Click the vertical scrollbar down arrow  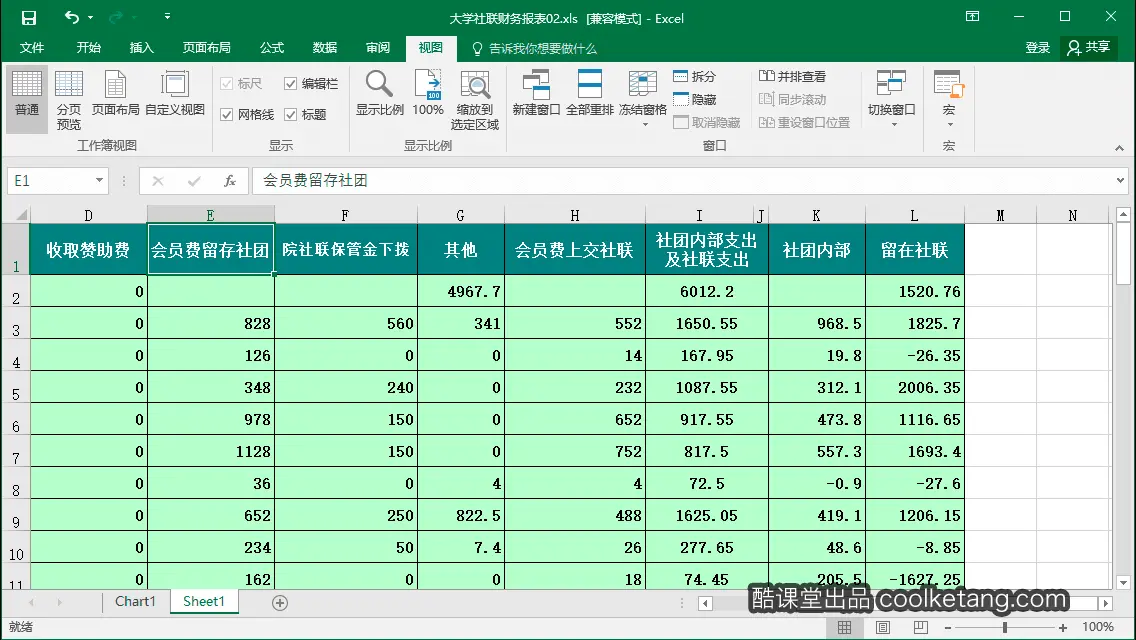[x=1123, y=582]
